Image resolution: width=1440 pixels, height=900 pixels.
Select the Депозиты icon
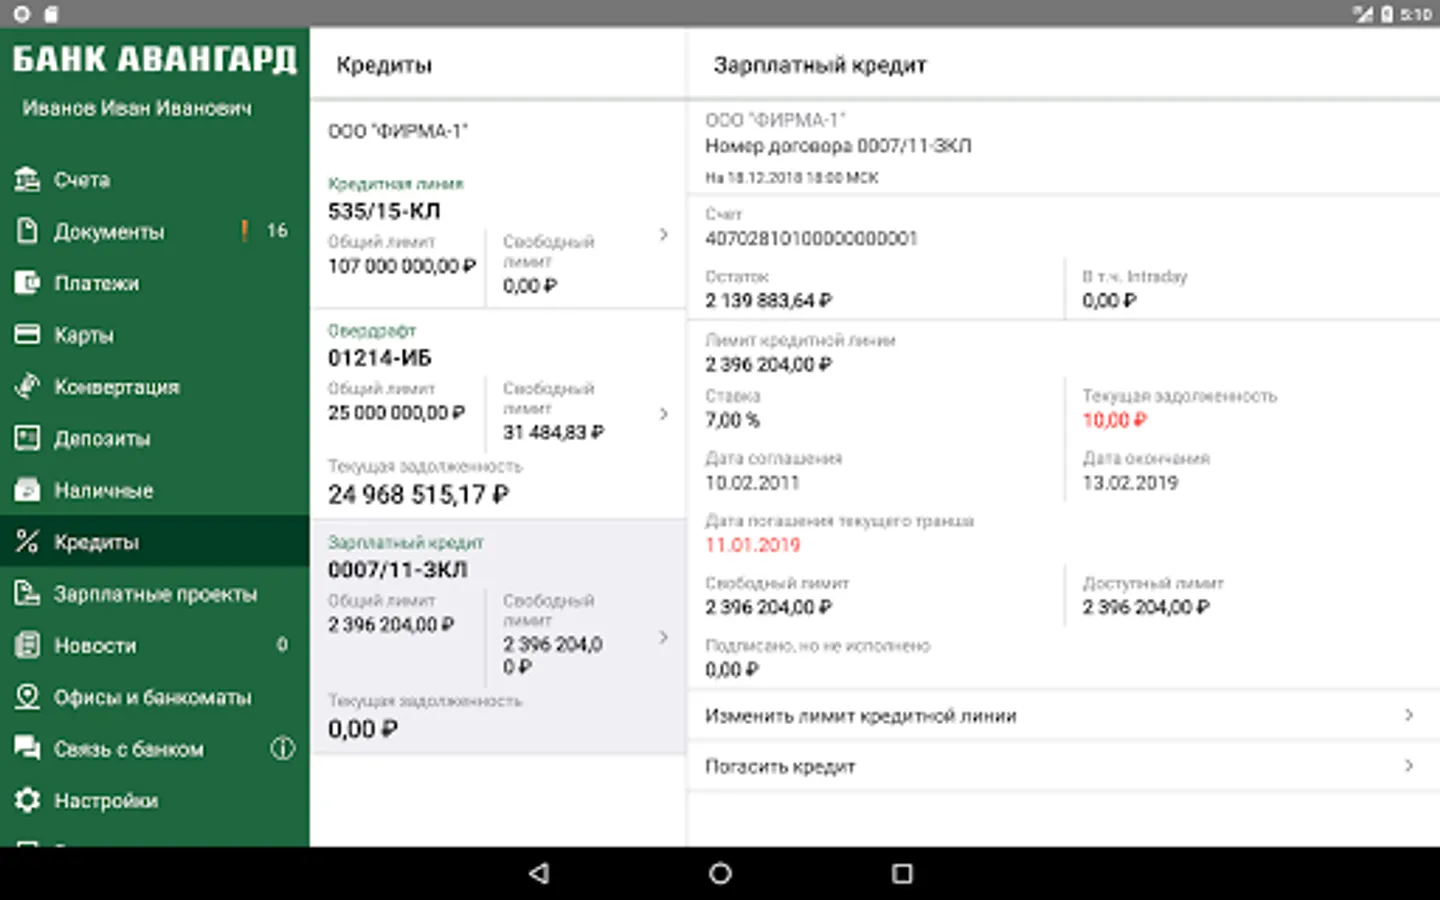pyautogui.click(x=27, y=438)
